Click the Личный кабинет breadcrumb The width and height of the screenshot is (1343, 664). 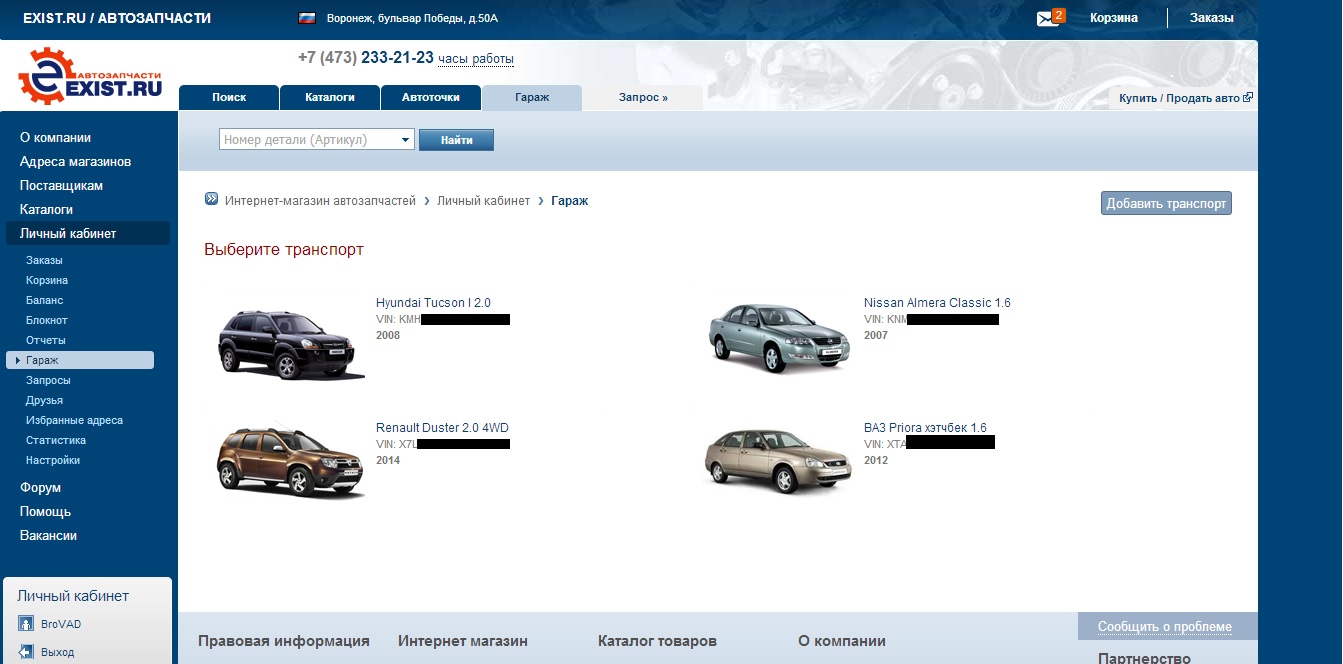click(483, 200)
